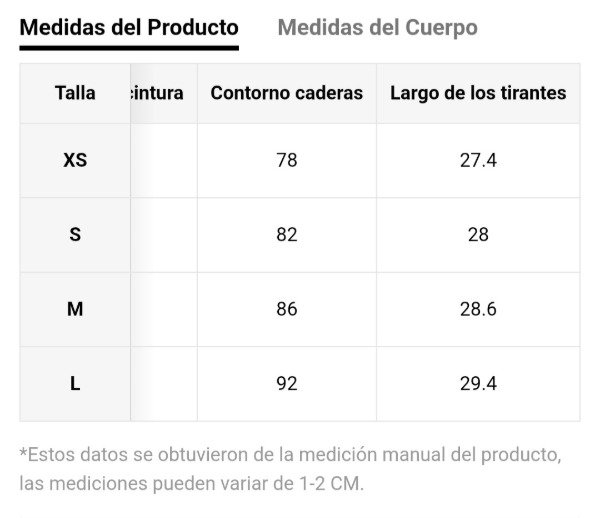
Task: Click the Talla column header
Action: [x=75, y=93]
